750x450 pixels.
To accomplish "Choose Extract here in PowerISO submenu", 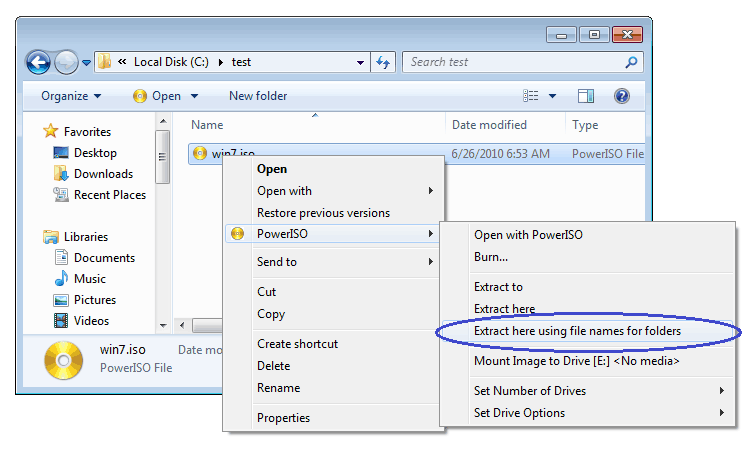I will tap(504, 309).
